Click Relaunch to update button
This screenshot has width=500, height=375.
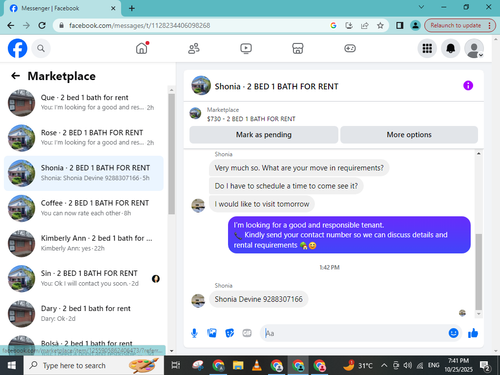click(x=460, y=26)
